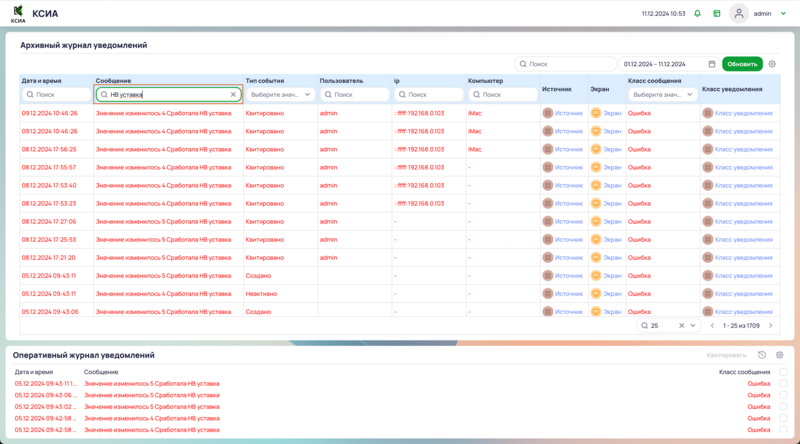Tick the select-all checkbox in operative journal header
This screenshot has width=800, height=444.
point(783,372)
